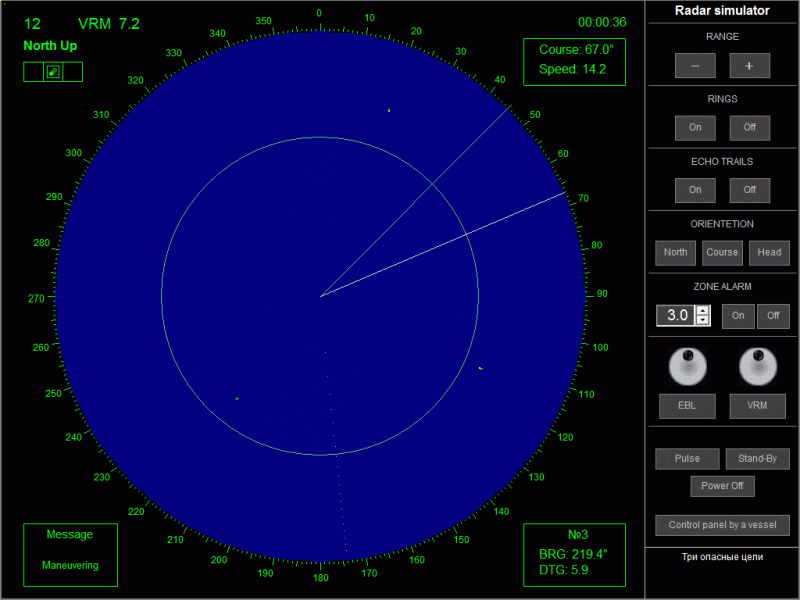Decrement zone alarm value with down arrow
Screen dimensions: 800x600
coord(703,321)
